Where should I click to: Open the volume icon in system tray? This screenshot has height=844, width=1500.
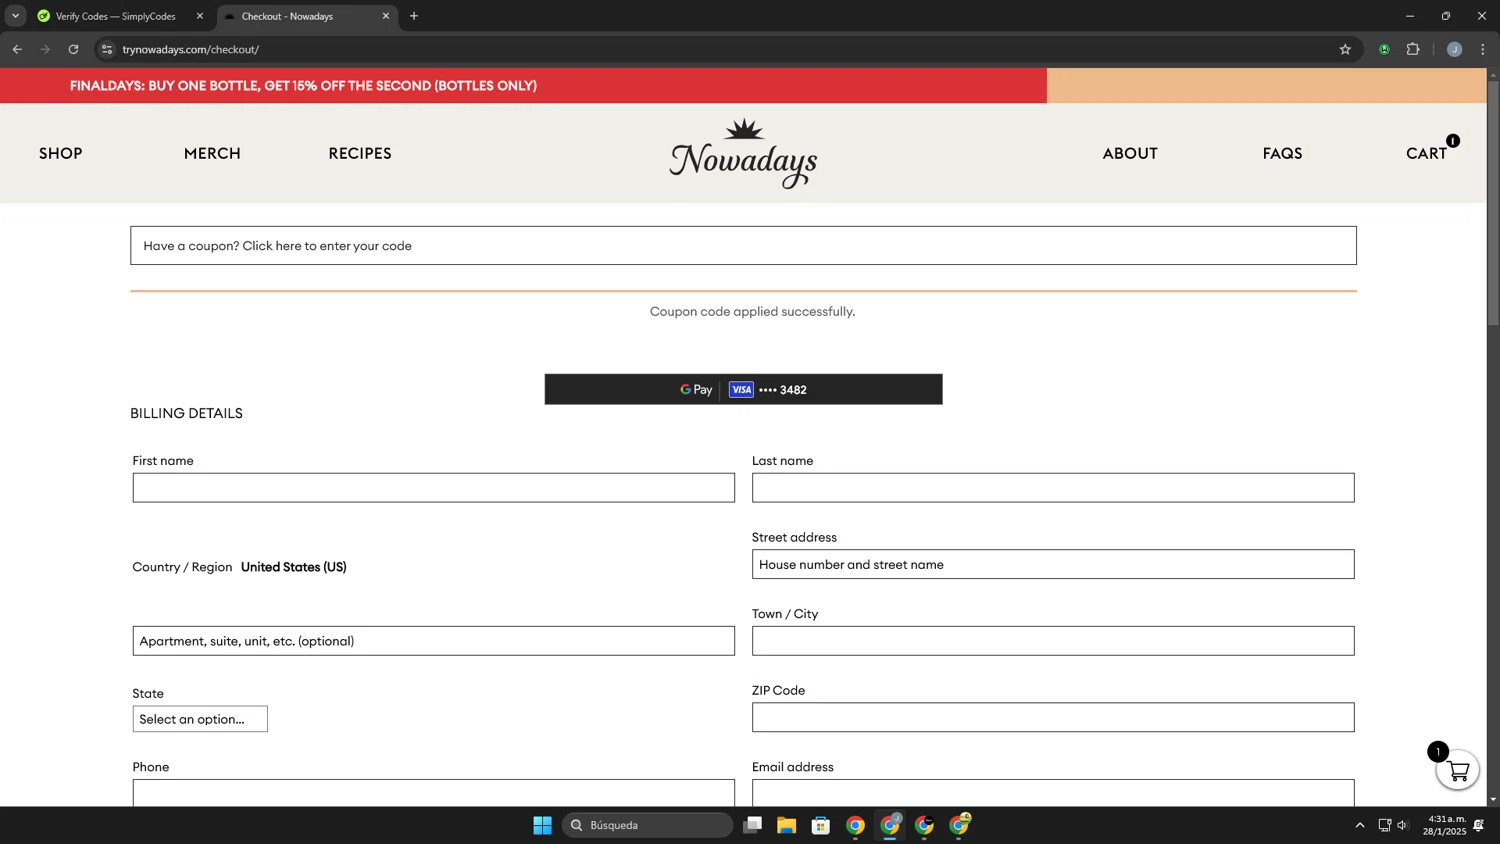pyautogui.click(x=1403, y=825)
